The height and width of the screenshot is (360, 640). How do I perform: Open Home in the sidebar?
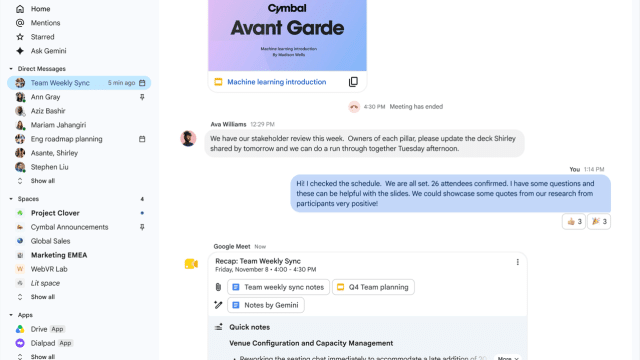(40, 9)
